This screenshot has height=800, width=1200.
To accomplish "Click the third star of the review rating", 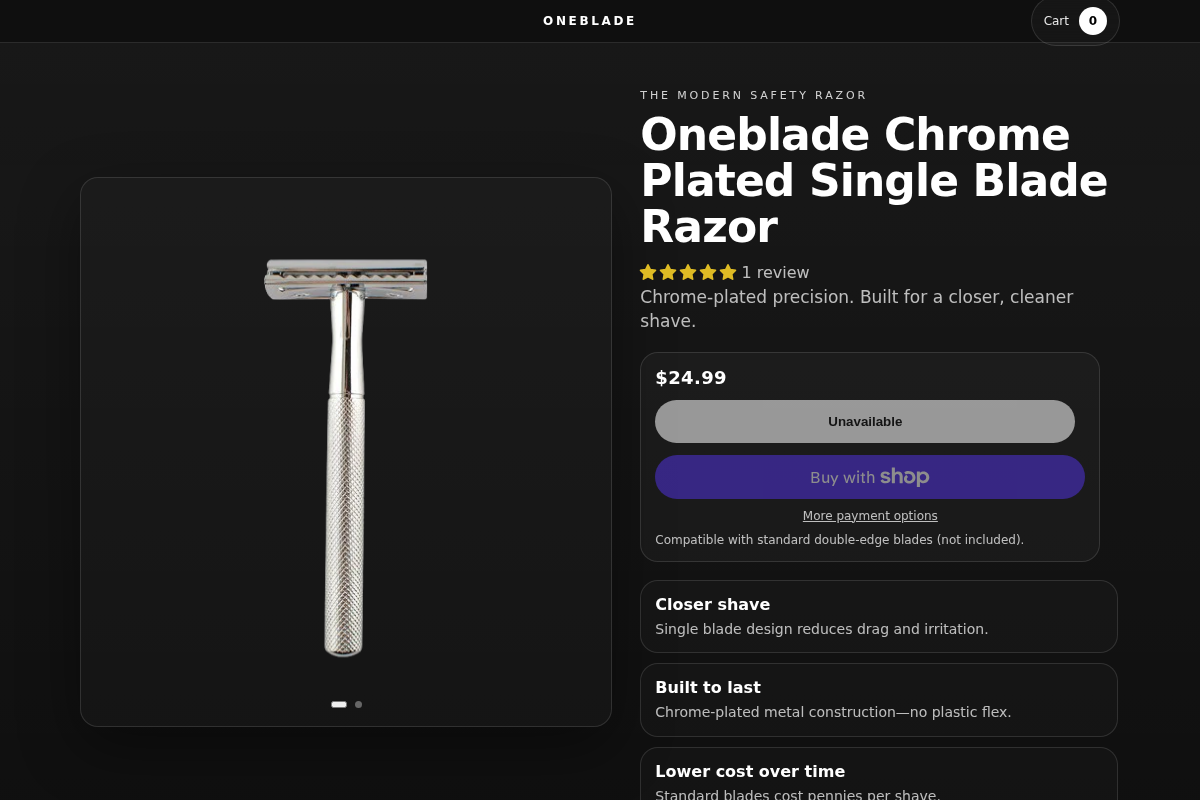I will (x=688, y=271).
